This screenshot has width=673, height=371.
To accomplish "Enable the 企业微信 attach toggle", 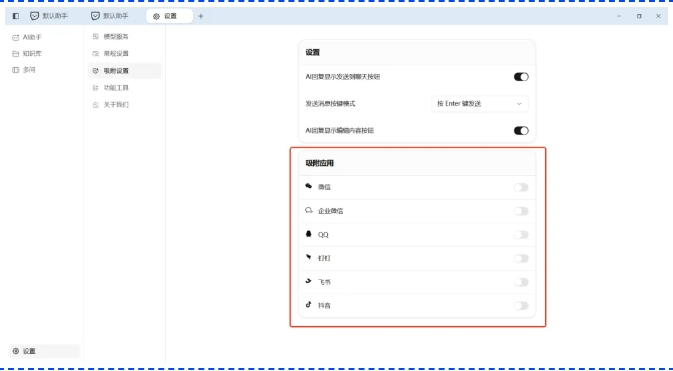I will click(x=521, y=211).
